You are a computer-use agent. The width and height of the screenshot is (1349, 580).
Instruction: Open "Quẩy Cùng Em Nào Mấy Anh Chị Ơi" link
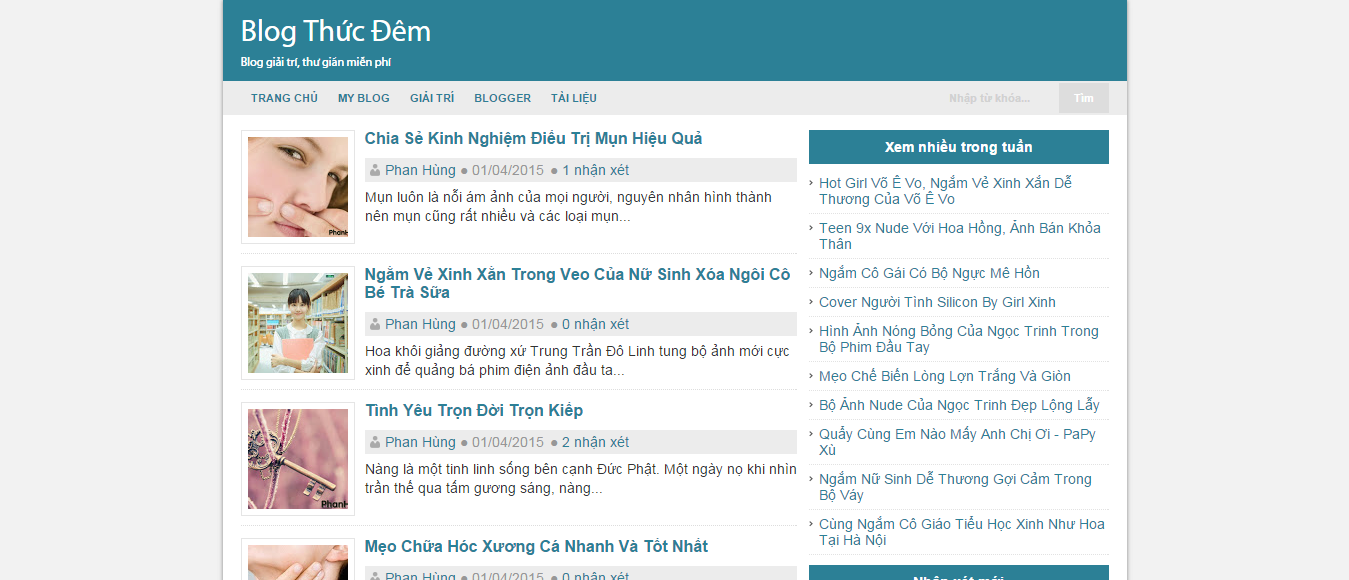click(x=957, y=442)
